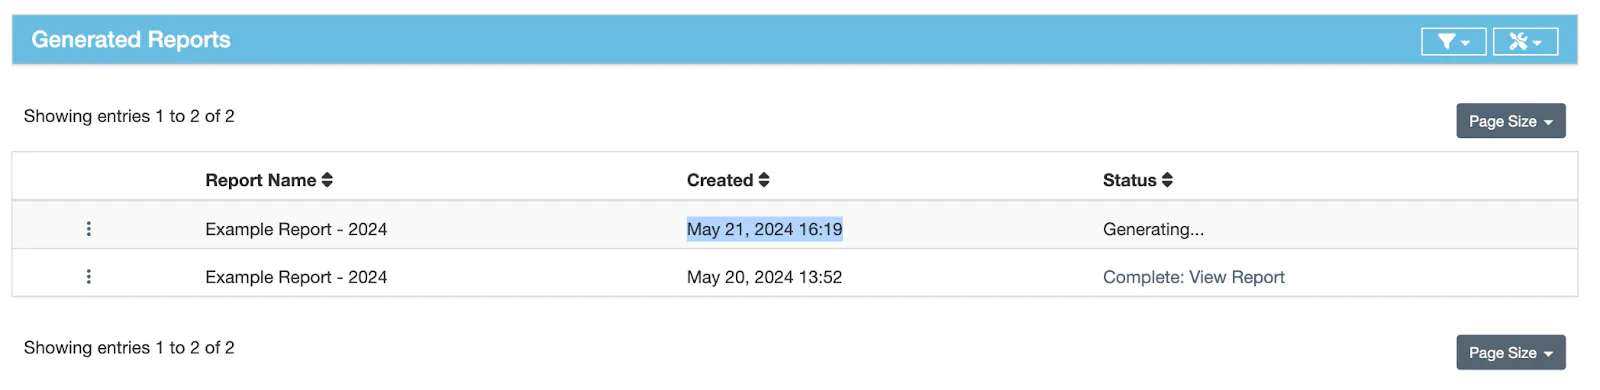
Task: Select Example Report name in the Generating row
Action: click(x=296, y=229)
